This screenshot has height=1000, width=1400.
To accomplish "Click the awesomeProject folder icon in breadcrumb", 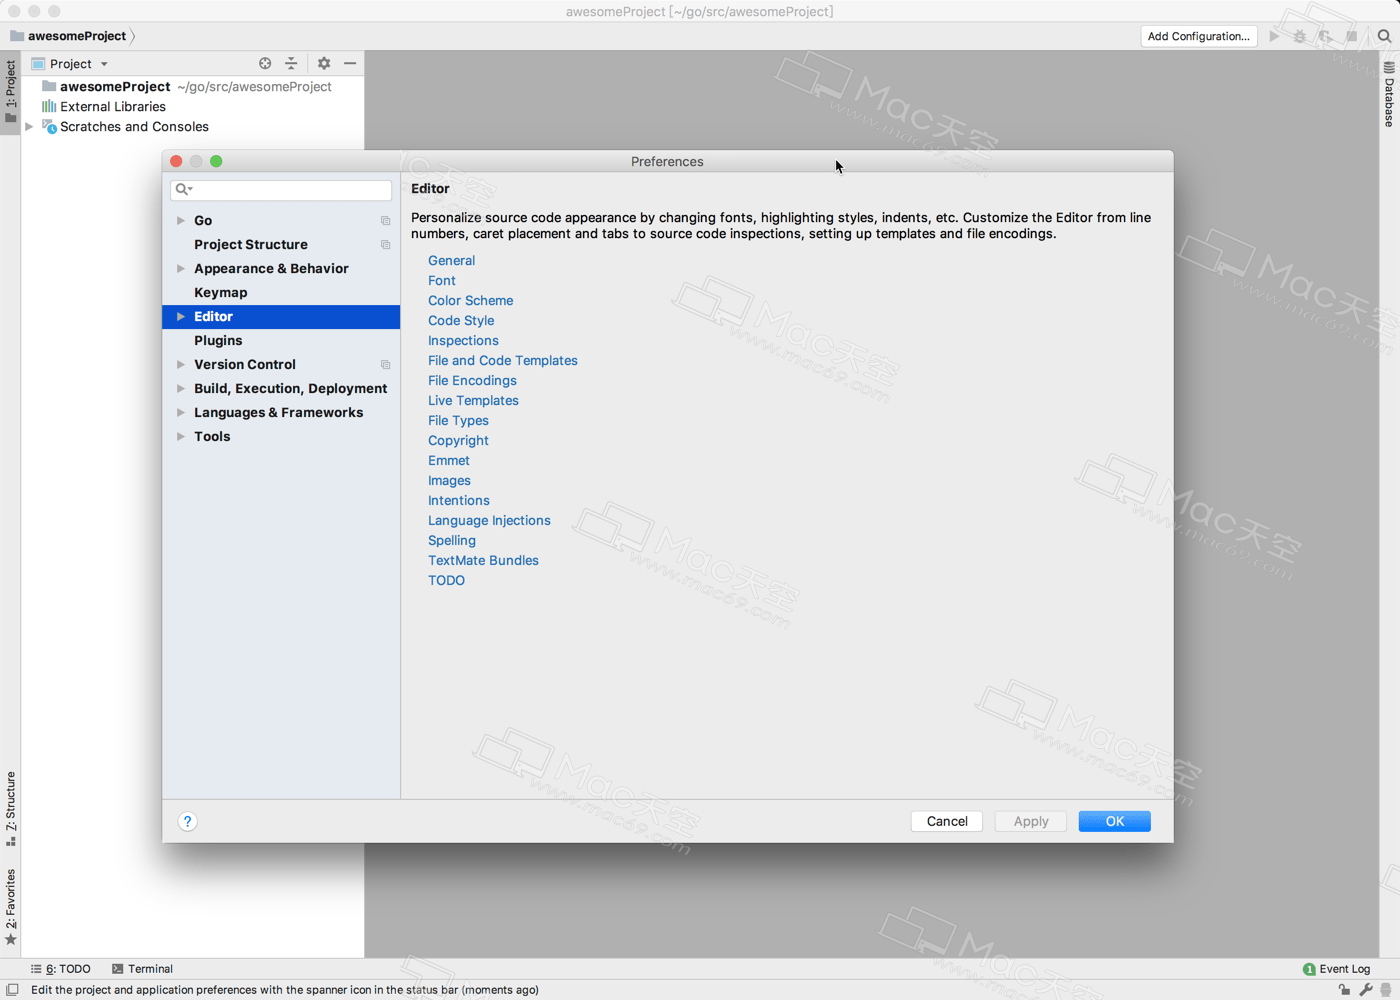I will [17, 36].
